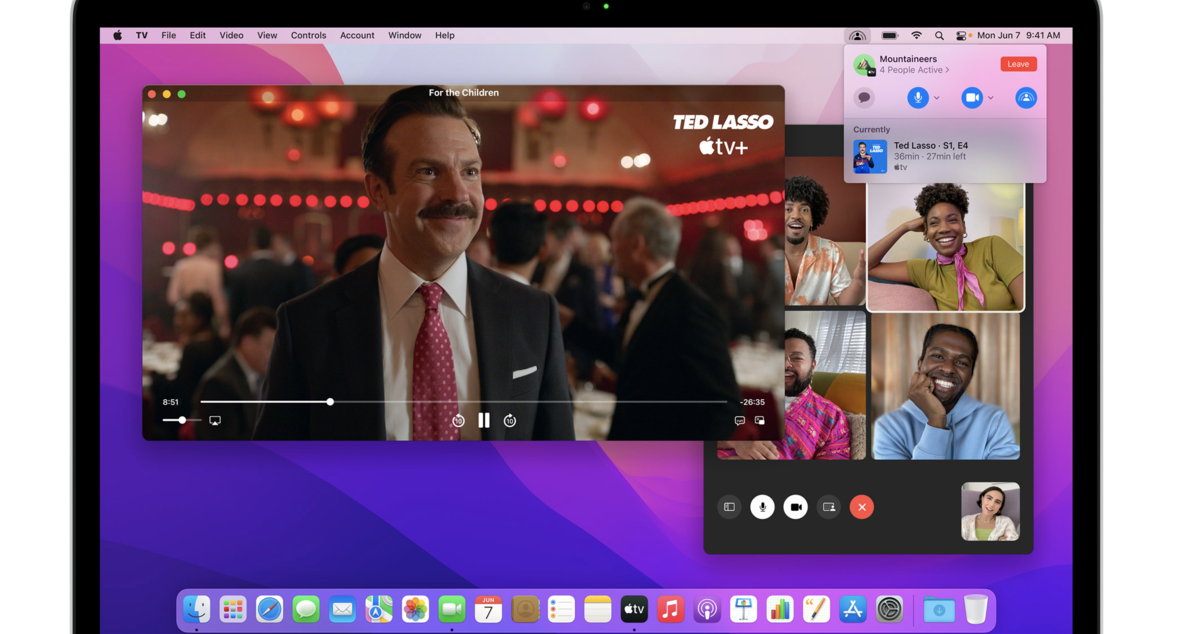Expand the microphone options chevron
The width and height of the screenshot is (1177, 634).
(937, 98)
